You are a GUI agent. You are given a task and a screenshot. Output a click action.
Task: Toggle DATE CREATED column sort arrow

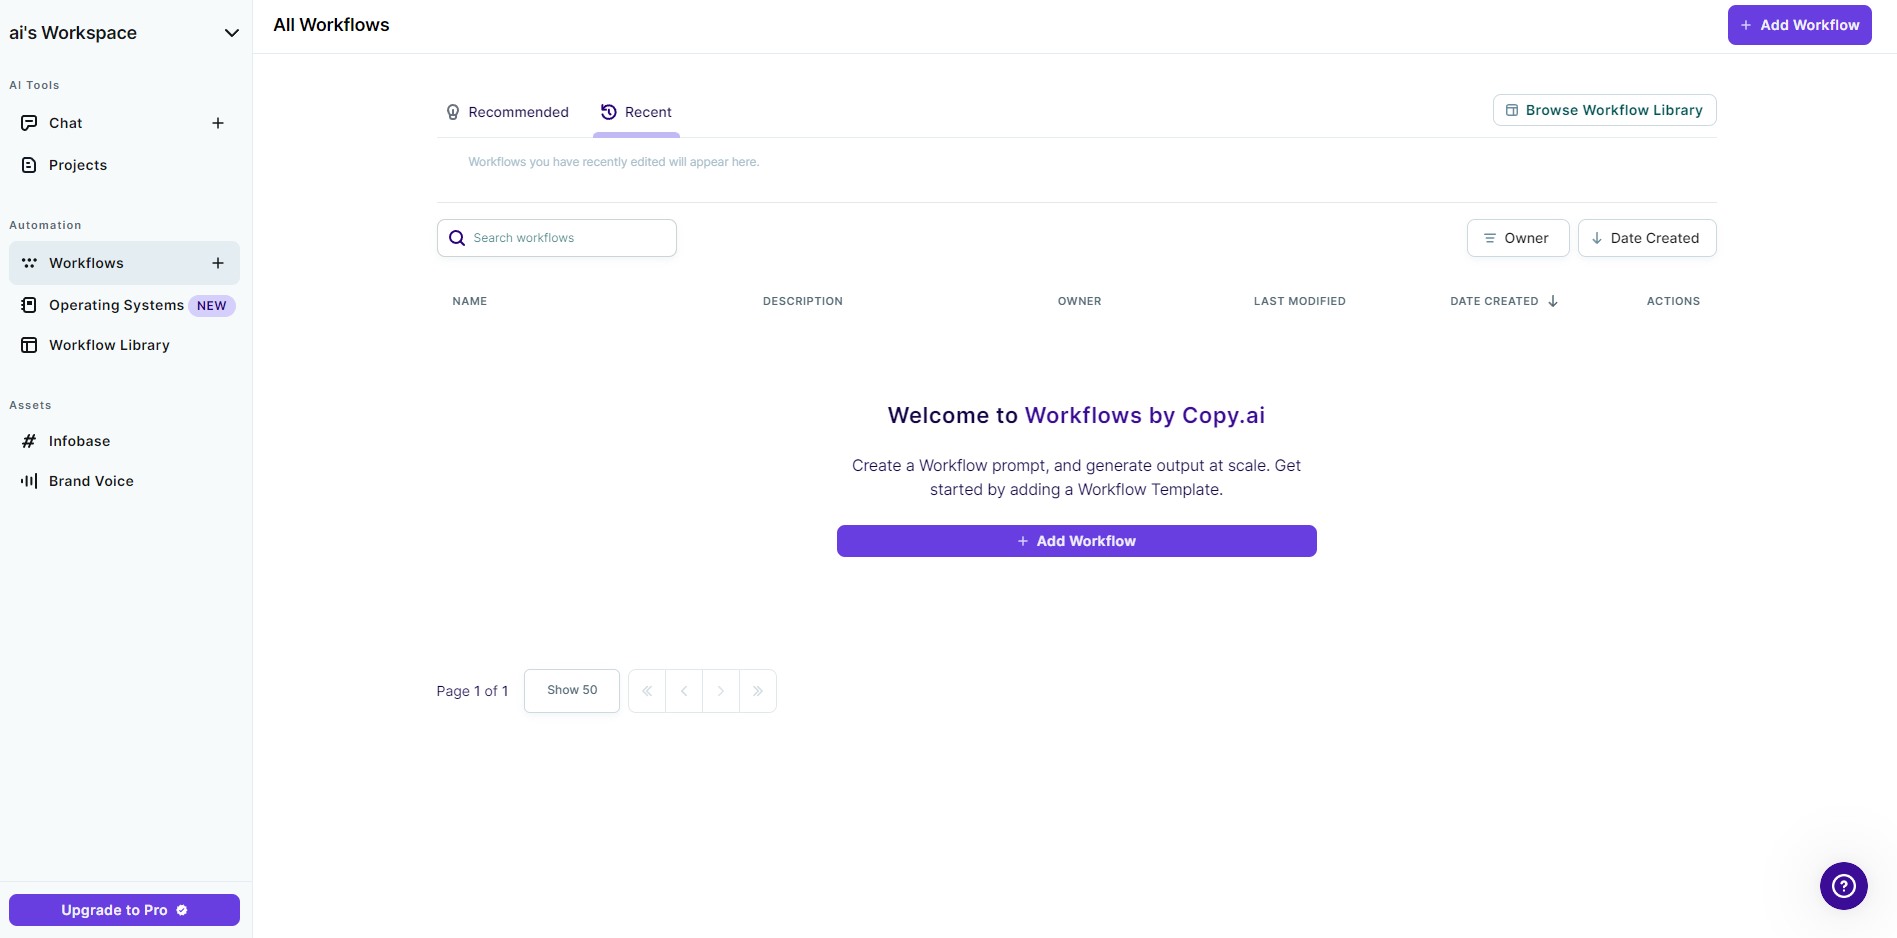1553,301
